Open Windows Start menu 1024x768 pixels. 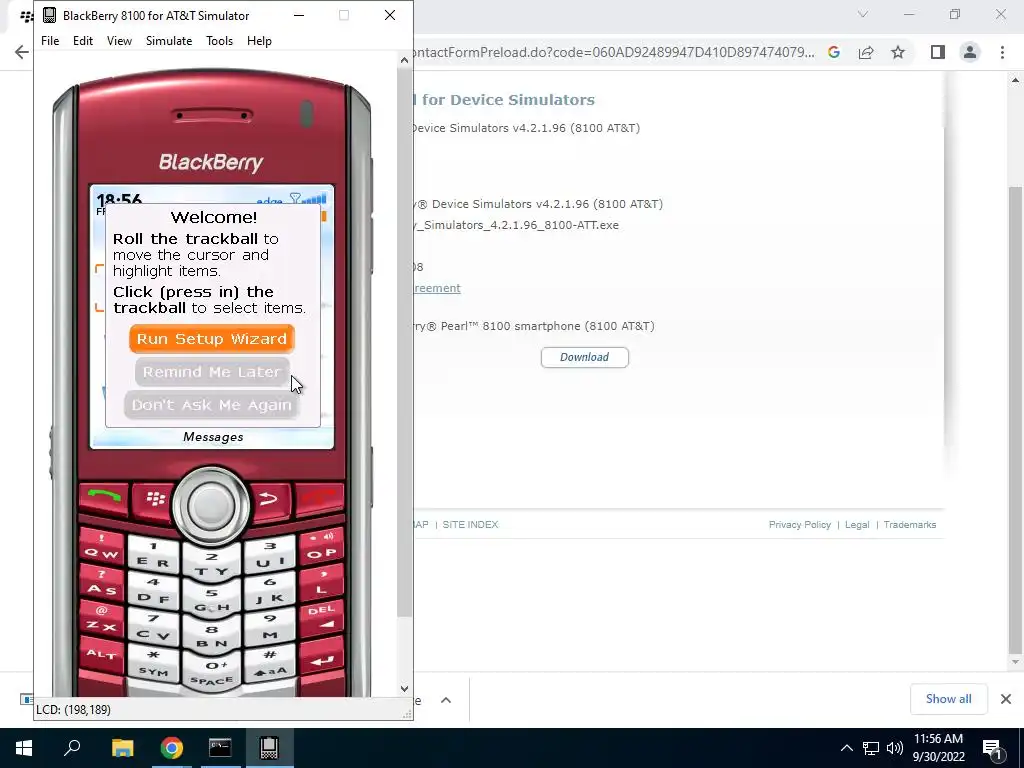24,748
